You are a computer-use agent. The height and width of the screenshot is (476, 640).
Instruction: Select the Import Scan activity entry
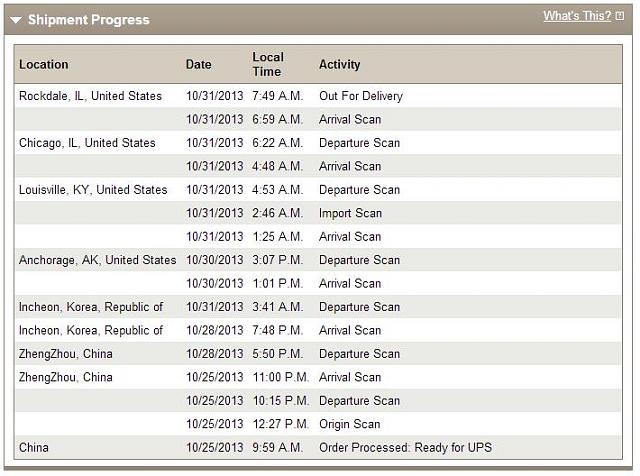350,213
